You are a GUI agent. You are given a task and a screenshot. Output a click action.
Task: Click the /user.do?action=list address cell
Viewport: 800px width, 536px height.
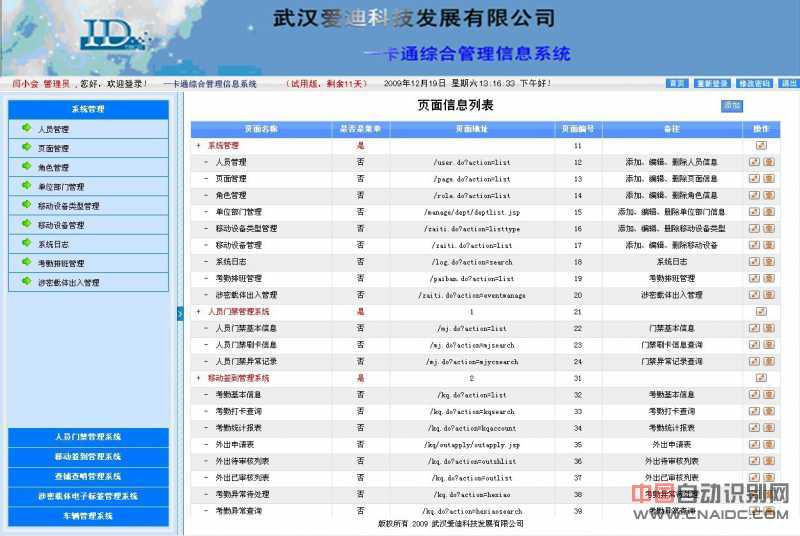[472, 163]
